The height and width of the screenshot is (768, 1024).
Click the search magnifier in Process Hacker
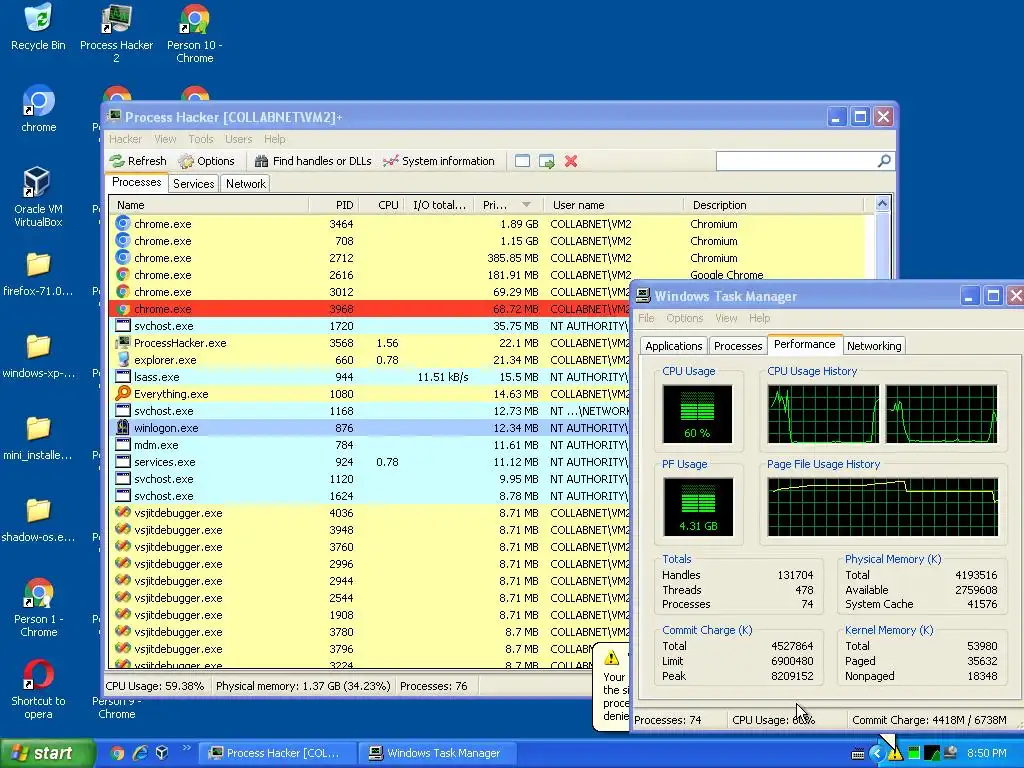point(884,161)
